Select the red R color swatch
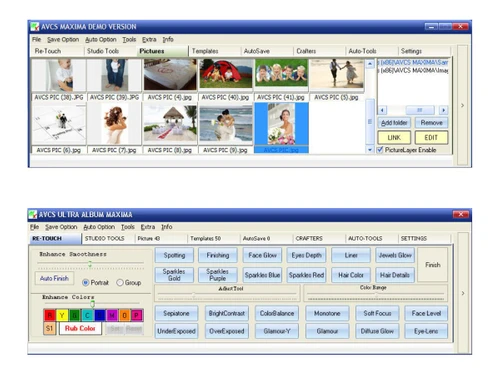Screen dimensions: 500x375 click(50, 315)
